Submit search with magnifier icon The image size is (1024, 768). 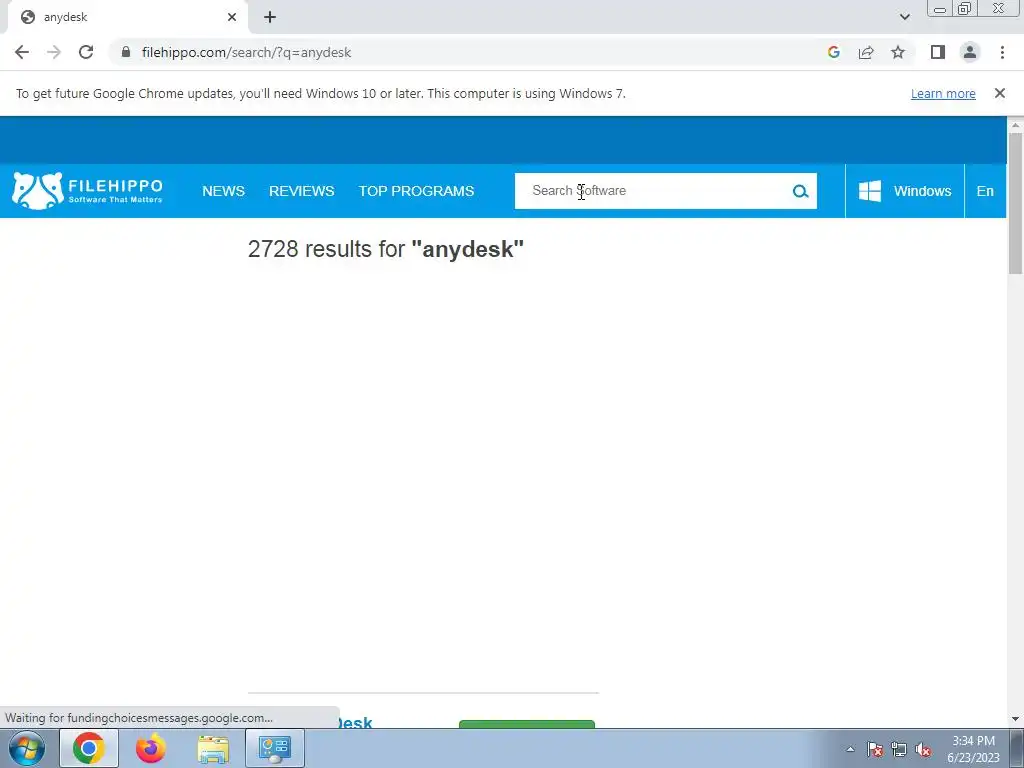801,191
